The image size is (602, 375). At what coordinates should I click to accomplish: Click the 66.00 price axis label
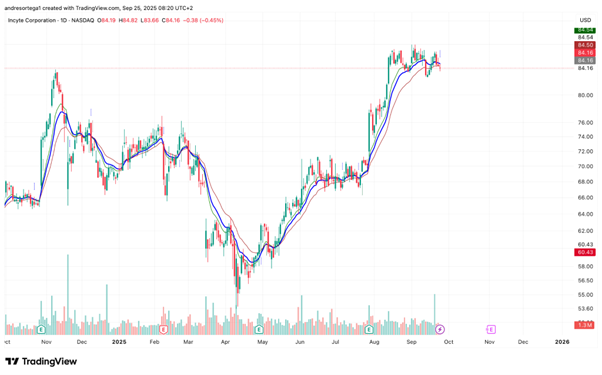585,198
